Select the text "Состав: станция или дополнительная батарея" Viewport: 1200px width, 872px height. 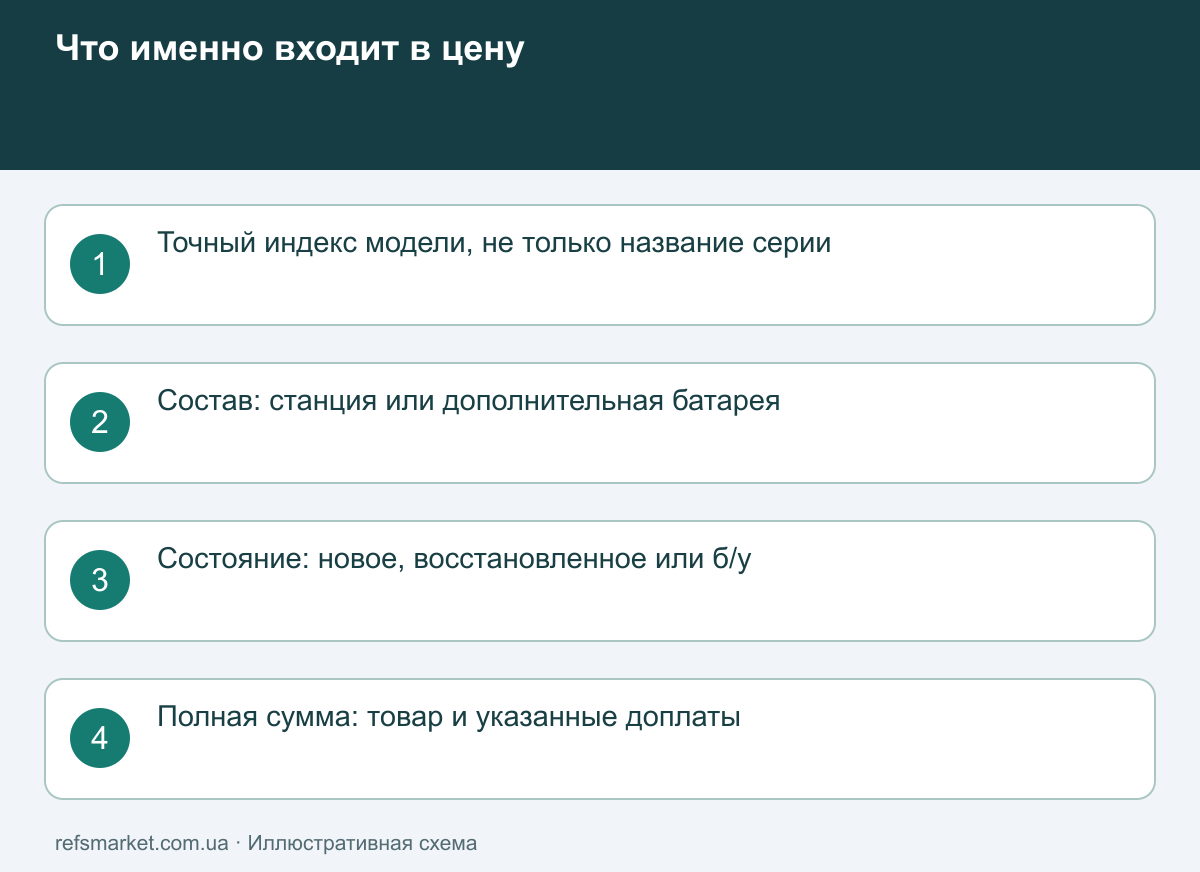[469, 401]
